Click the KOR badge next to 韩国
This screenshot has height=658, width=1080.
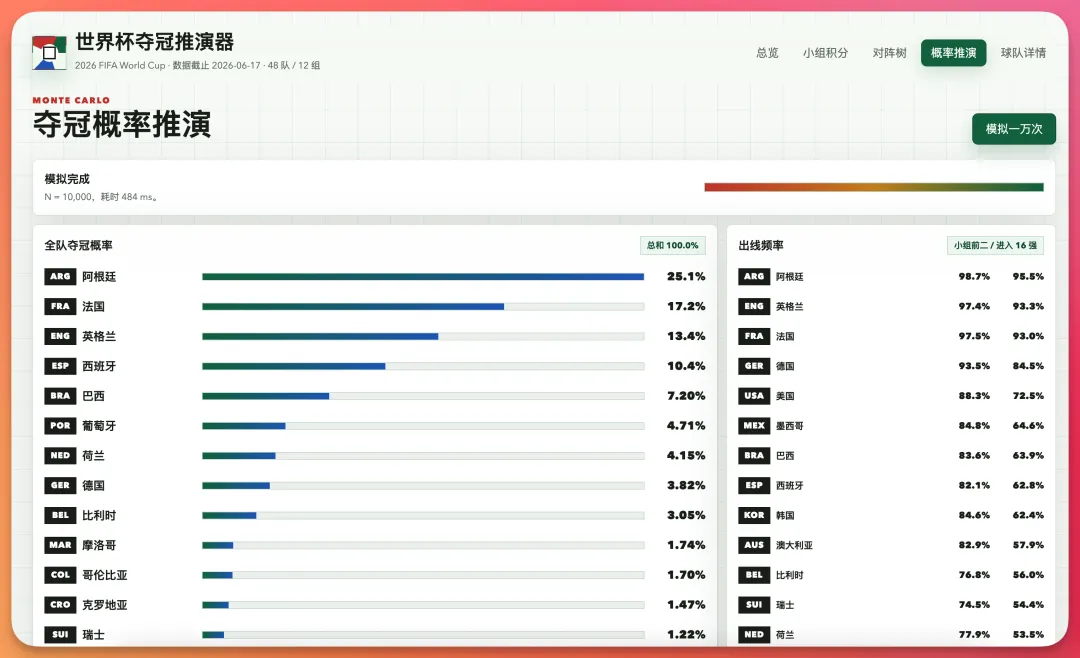click(x=754, y=515)
